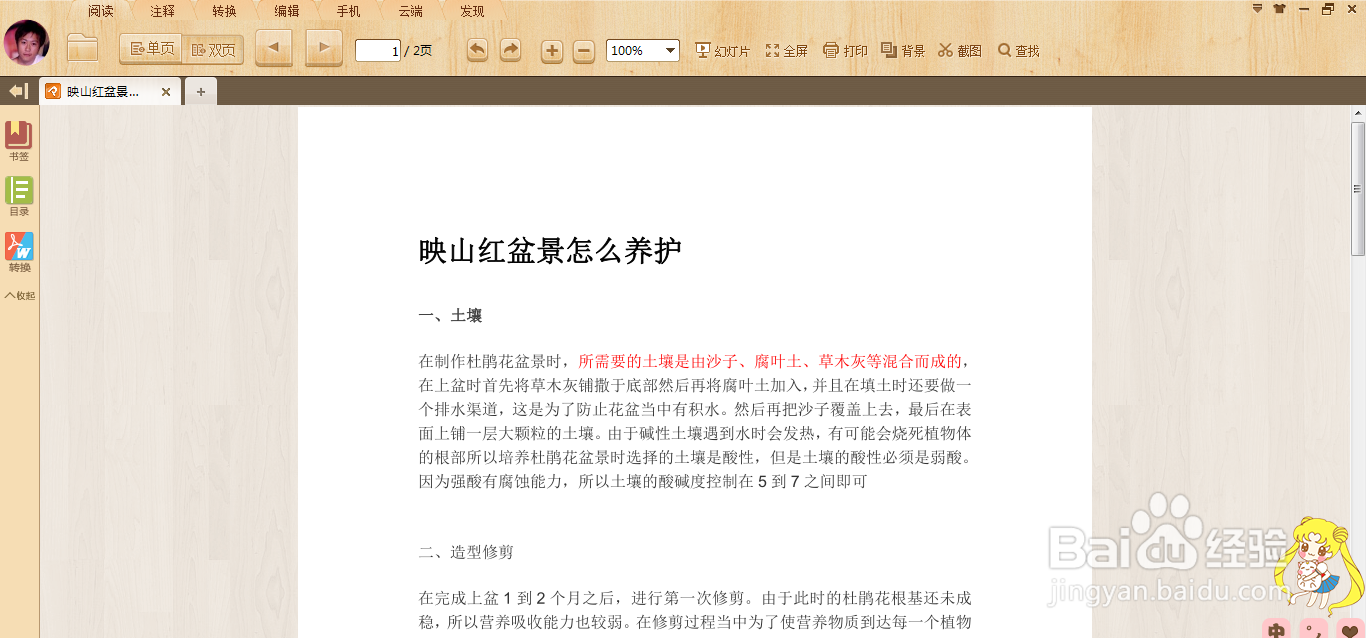
Task: Click the 打印 print button
Action: [845, 50]
